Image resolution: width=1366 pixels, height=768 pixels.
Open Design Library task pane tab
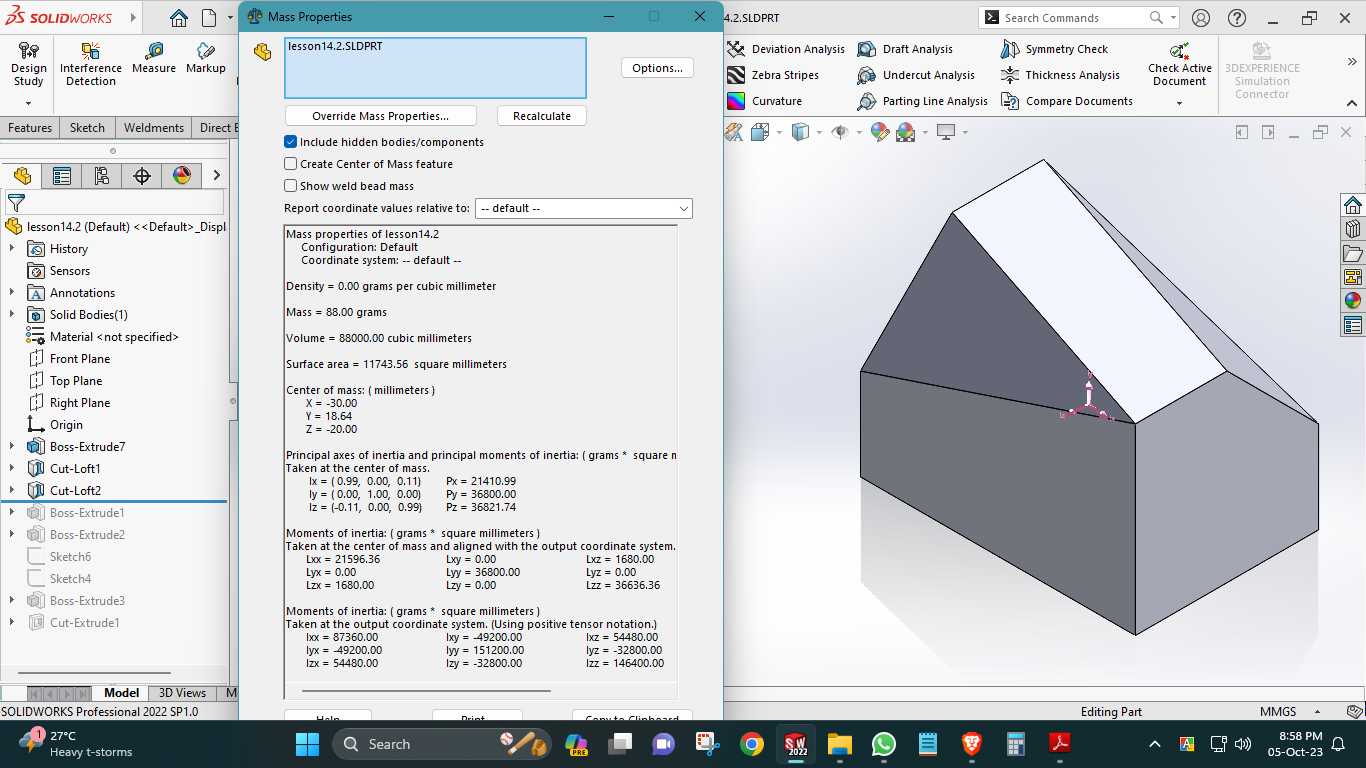[1353, 229]
